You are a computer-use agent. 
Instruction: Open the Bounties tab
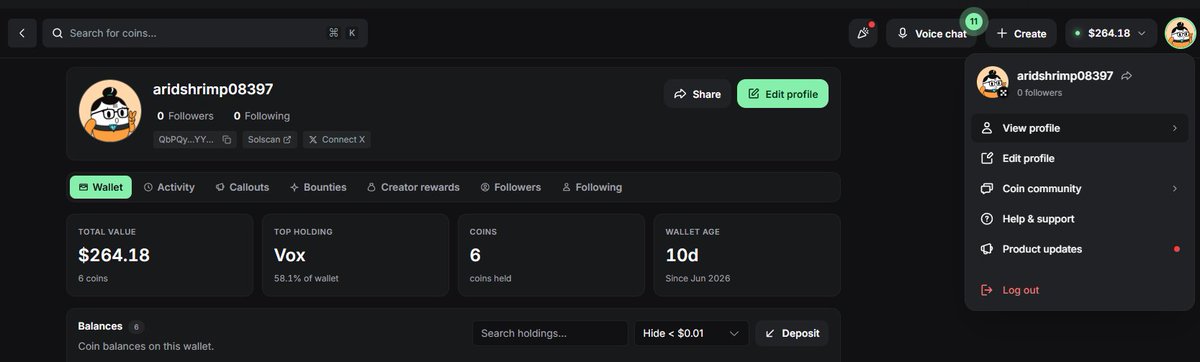[318, 187]
